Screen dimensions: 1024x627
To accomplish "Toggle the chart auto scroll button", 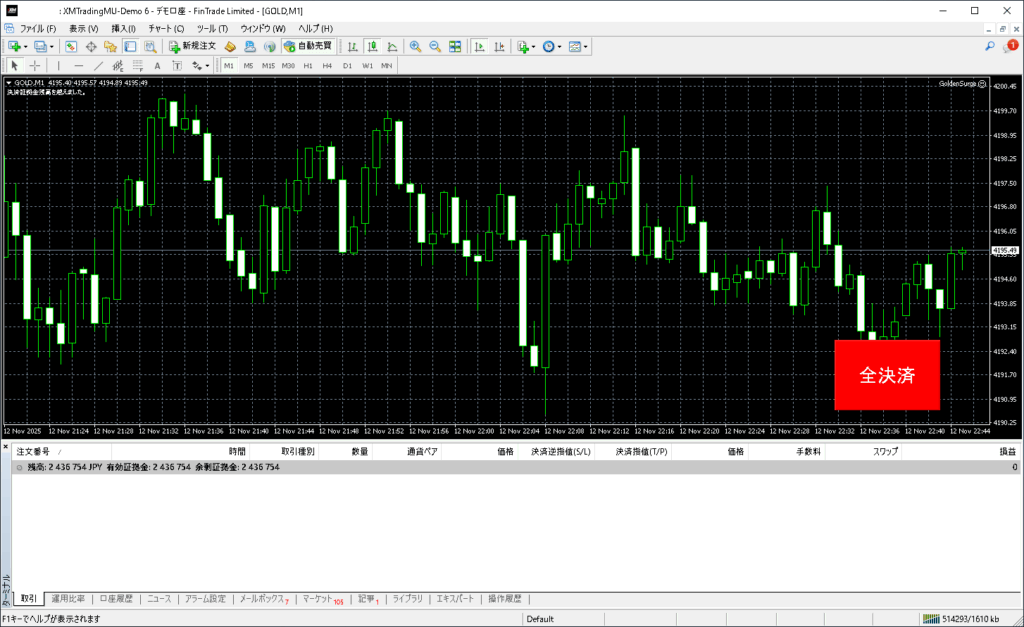I will [480, 47].
